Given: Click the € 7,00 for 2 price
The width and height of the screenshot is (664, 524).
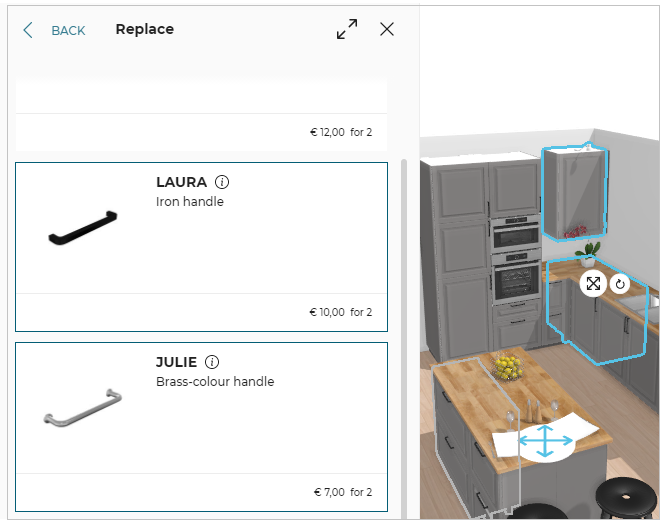Looking at the screenshot, I should tap(343, 492).
